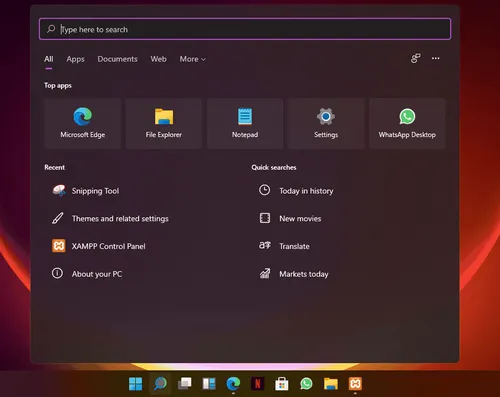Open XAMPP on taskbar

point(355,384)
